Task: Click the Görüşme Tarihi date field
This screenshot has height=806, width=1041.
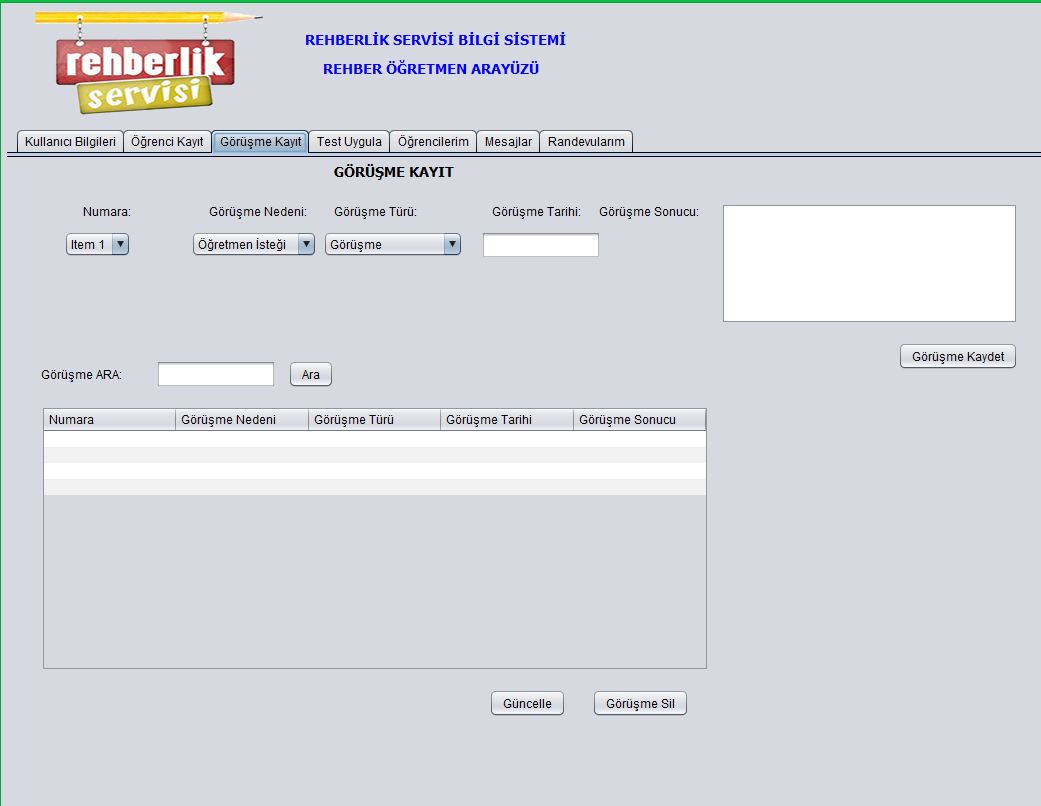Action: click(540, 245)
